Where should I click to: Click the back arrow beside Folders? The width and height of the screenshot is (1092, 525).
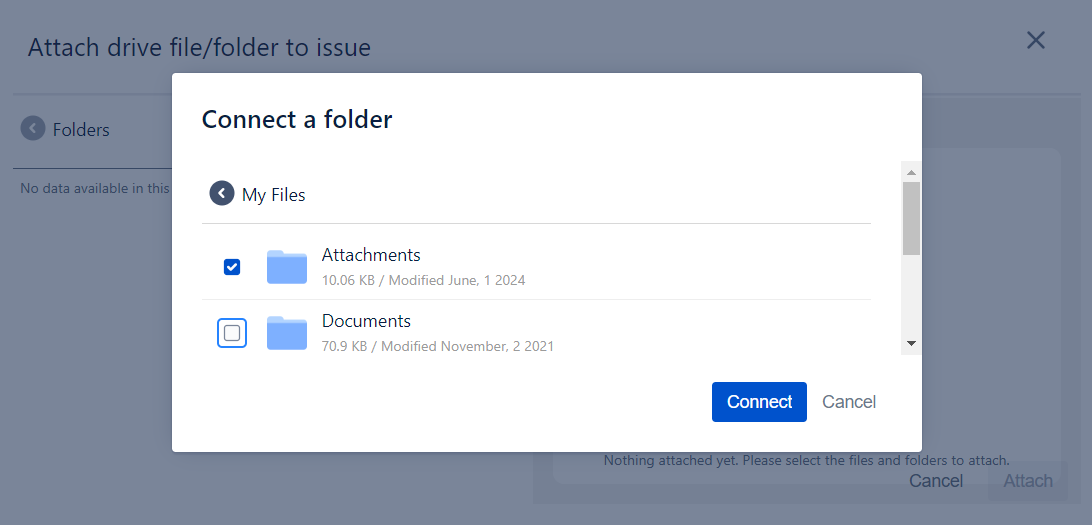33,129
